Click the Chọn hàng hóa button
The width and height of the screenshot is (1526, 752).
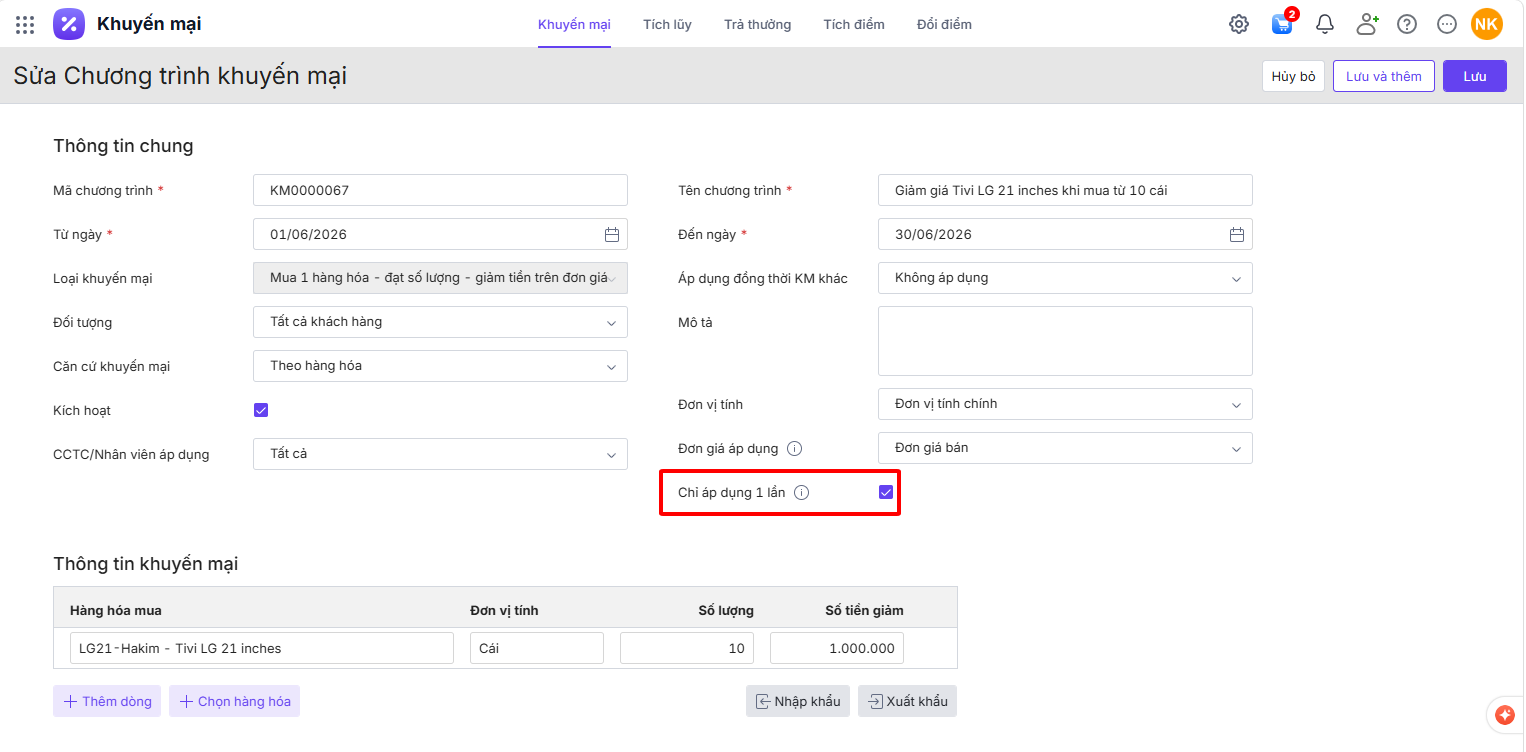235,701
